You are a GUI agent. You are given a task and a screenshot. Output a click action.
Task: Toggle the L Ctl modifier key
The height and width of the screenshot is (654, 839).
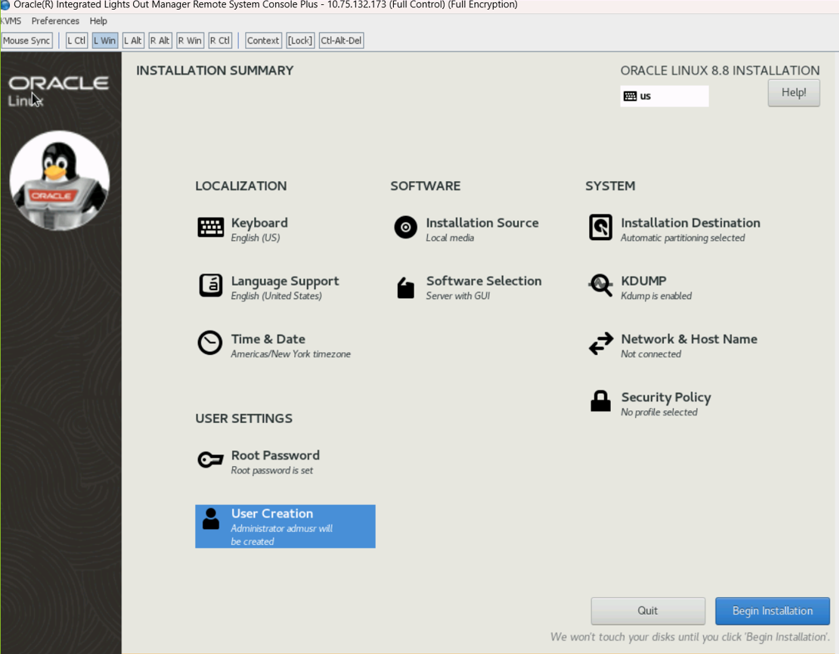click(x=77, y=41)
